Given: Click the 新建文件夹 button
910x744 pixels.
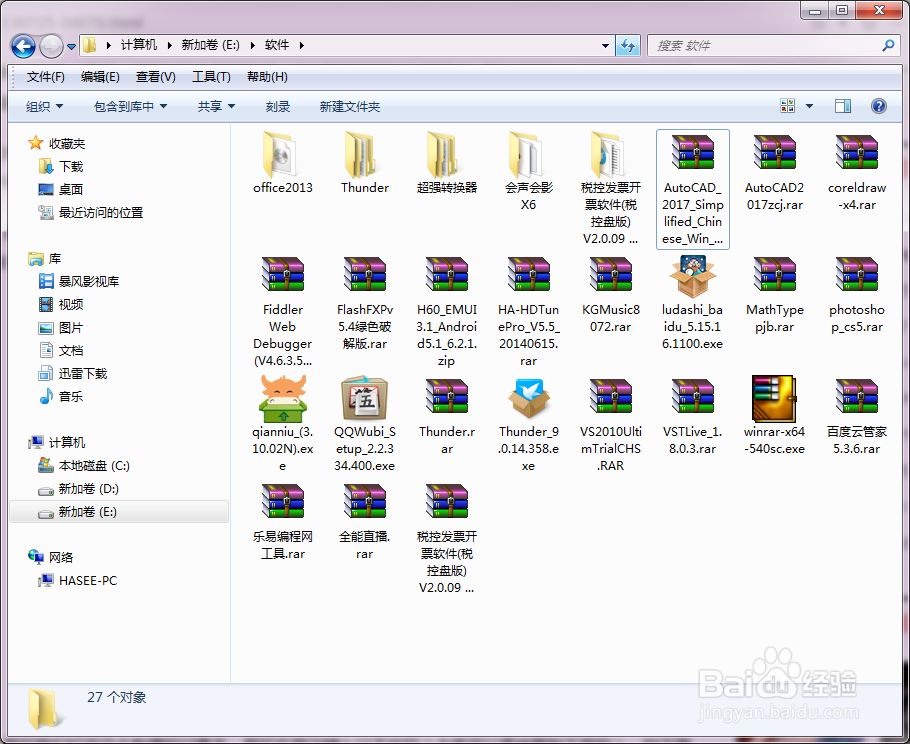Looking at the screenshot, I should (349, 106).
